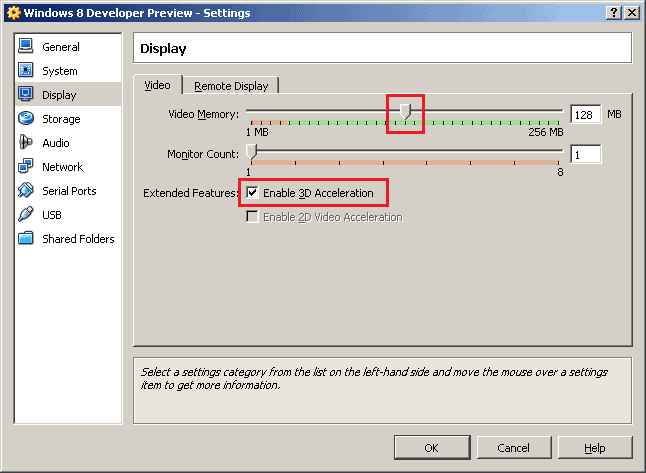Select Network settings category label
The height and width of the screenshot is (473, 646).
pos(62,167)
